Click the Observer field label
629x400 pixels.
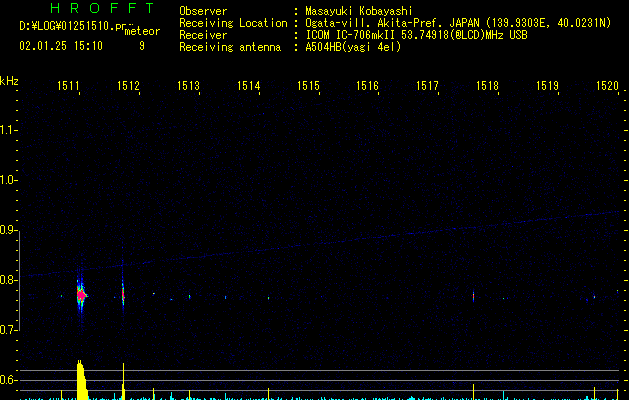pos(203,11)
